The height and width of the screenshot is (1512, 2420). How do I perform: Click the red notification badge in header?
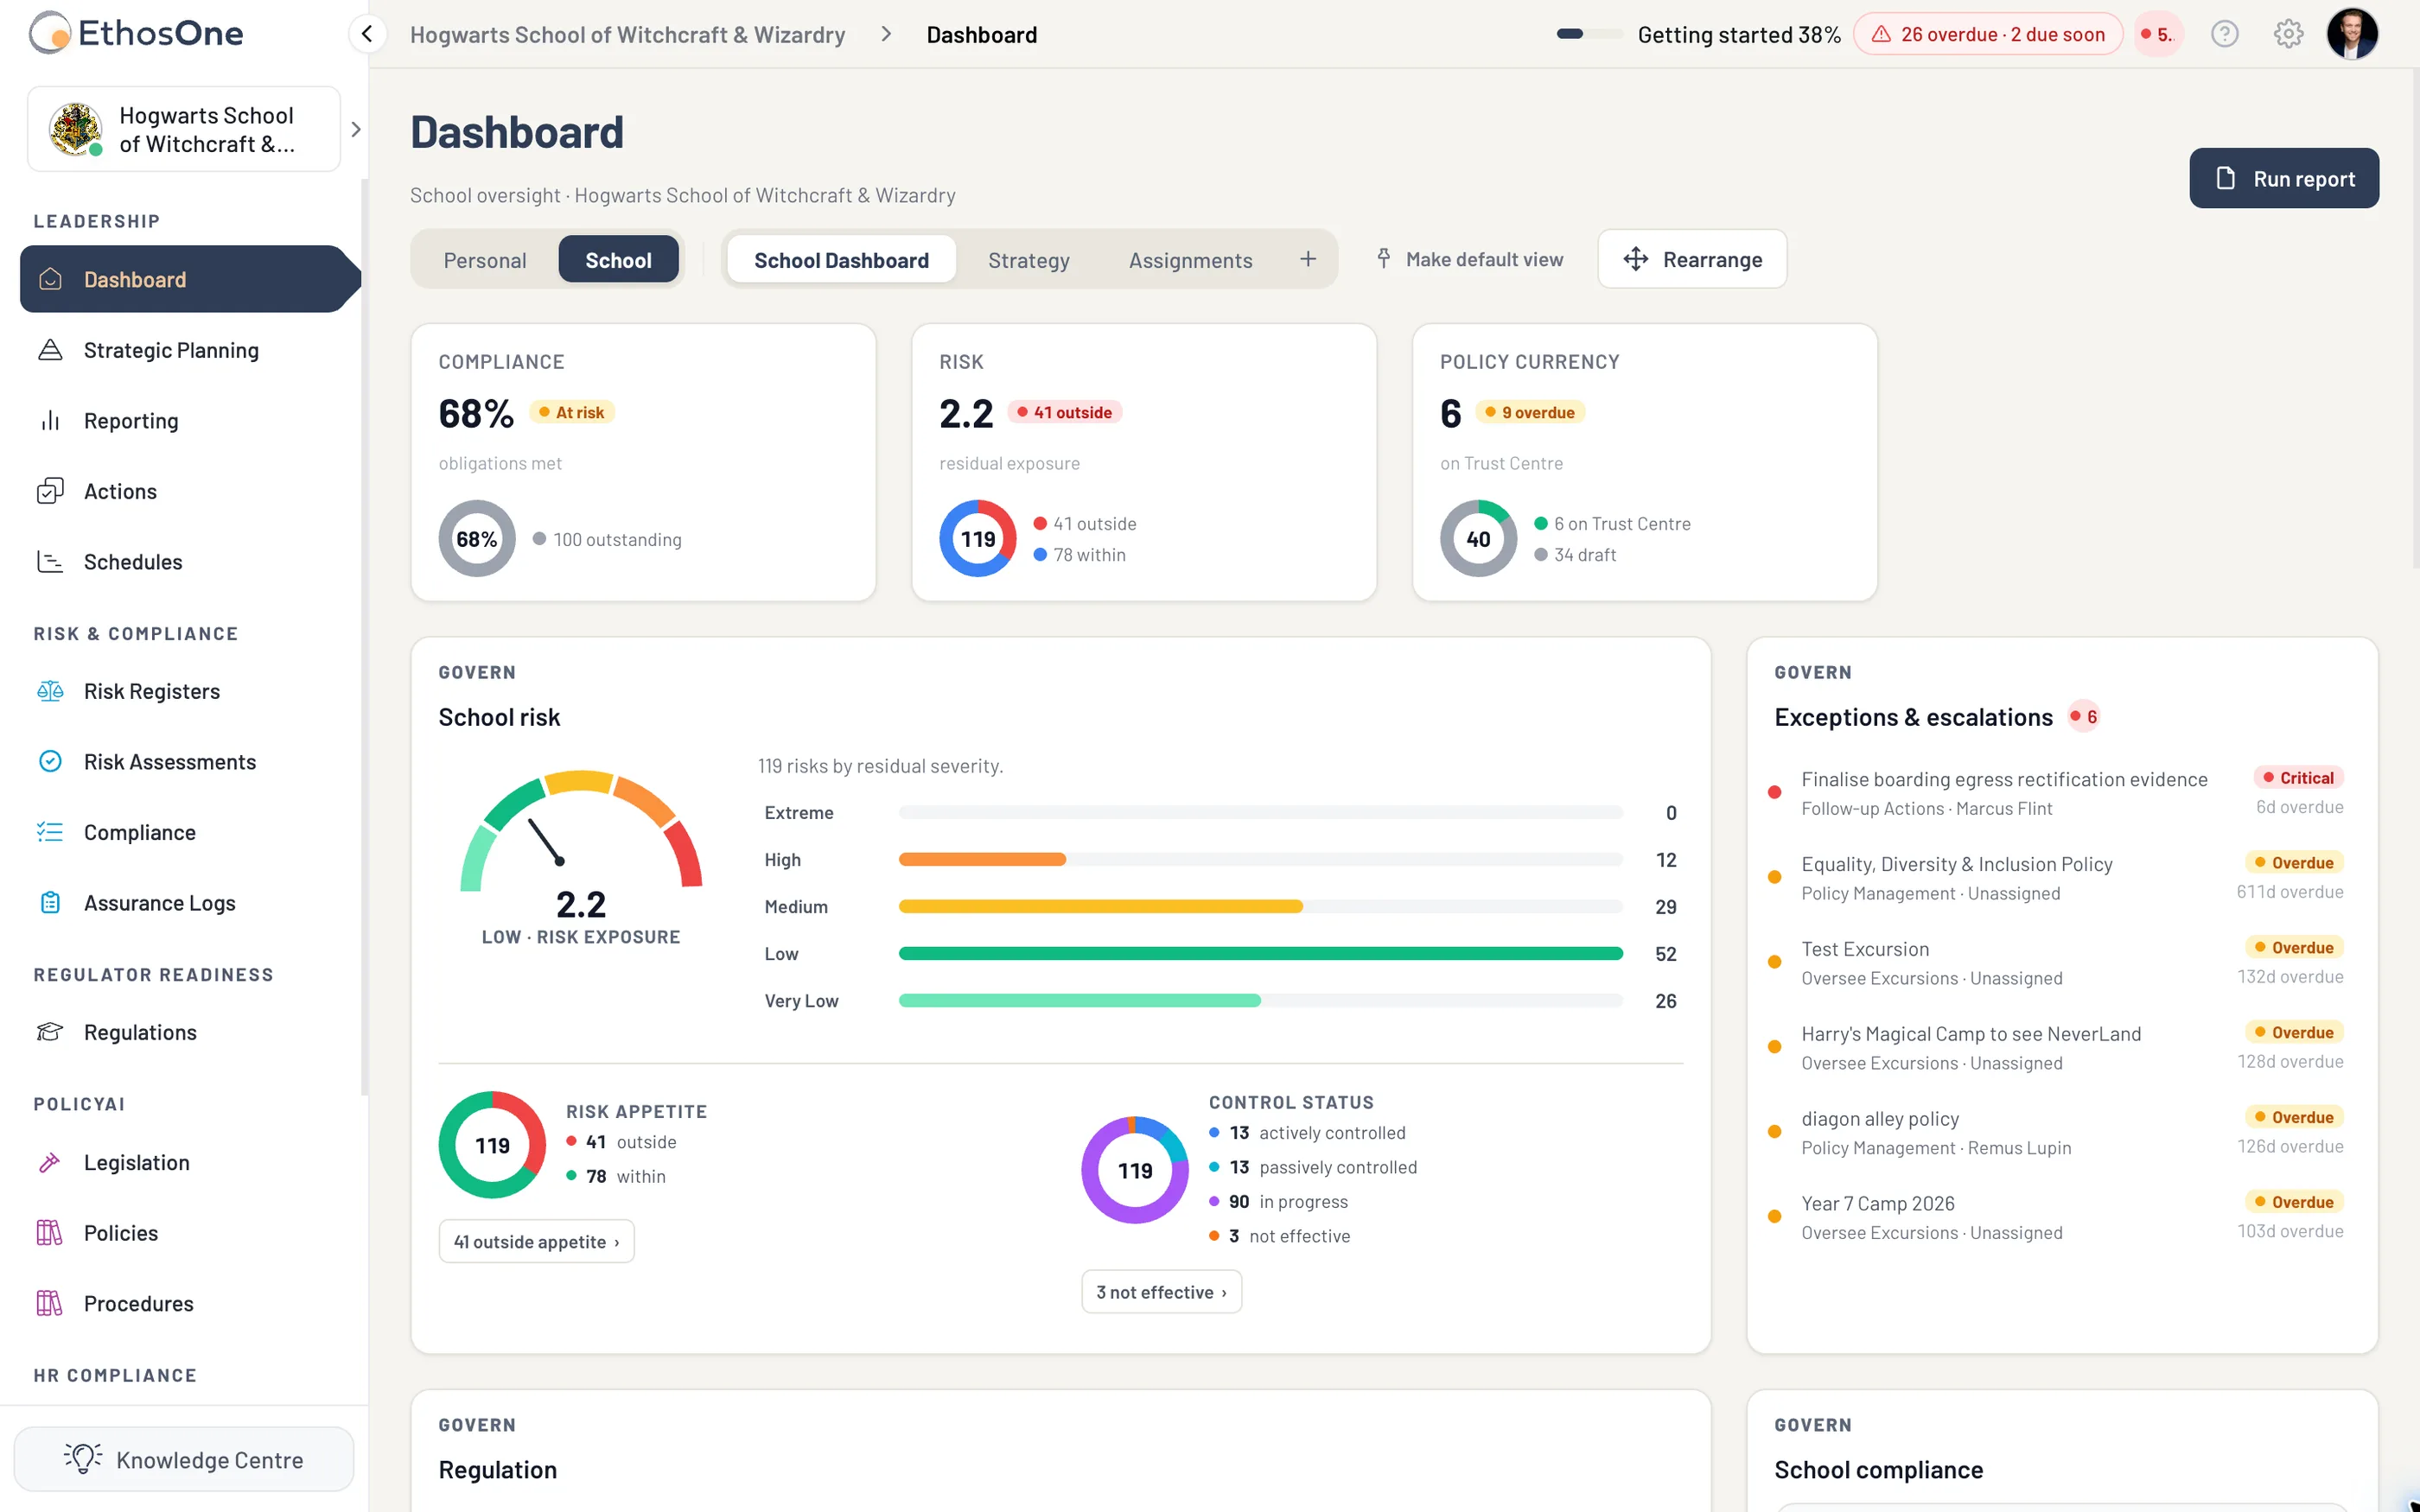pyautogui.click(x=2158, y=34)
